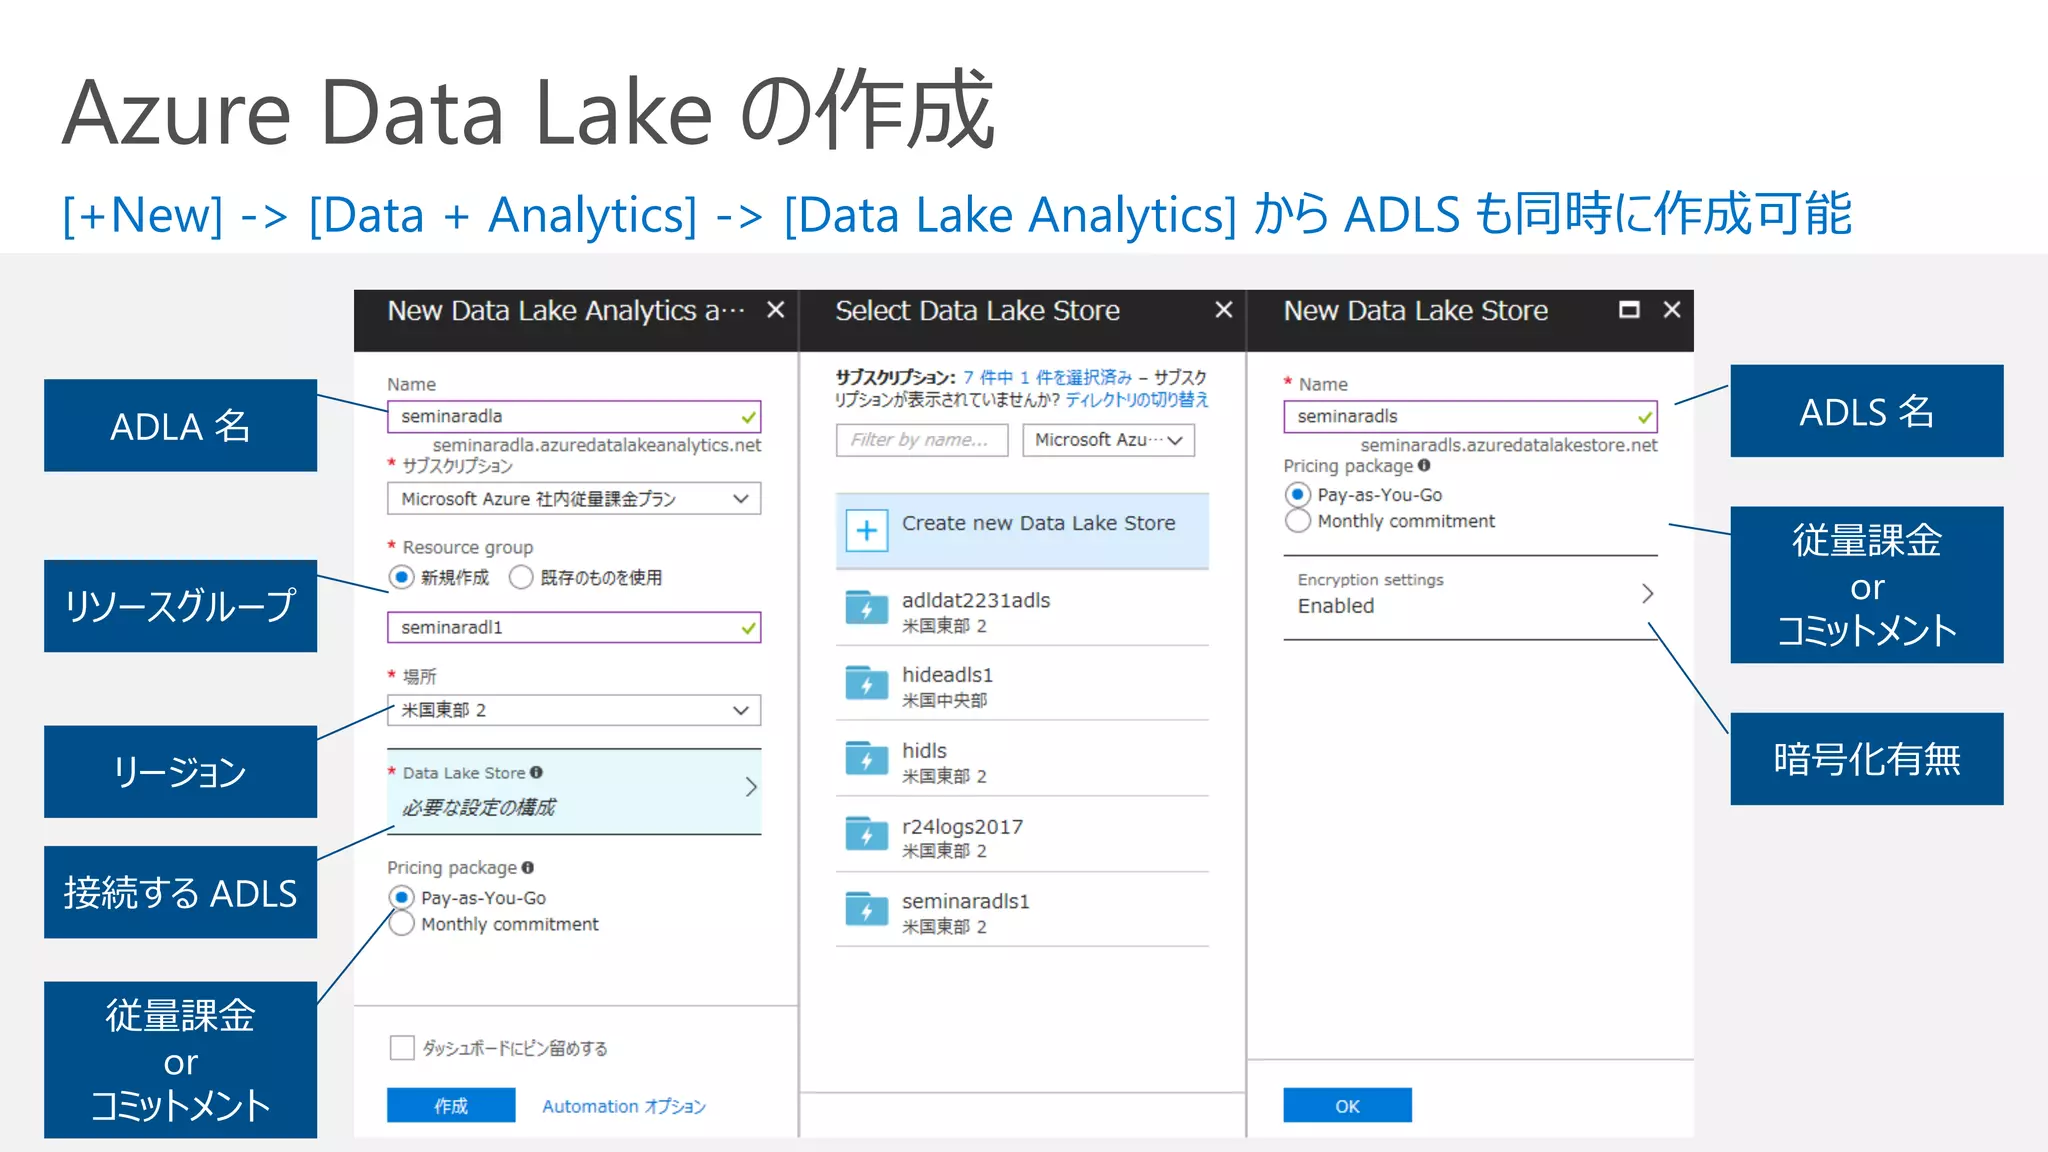This screenshot has width=2048, height=1152.
Task: Maximize the New Data Lake Store panel
Action: coord(1629,310)
